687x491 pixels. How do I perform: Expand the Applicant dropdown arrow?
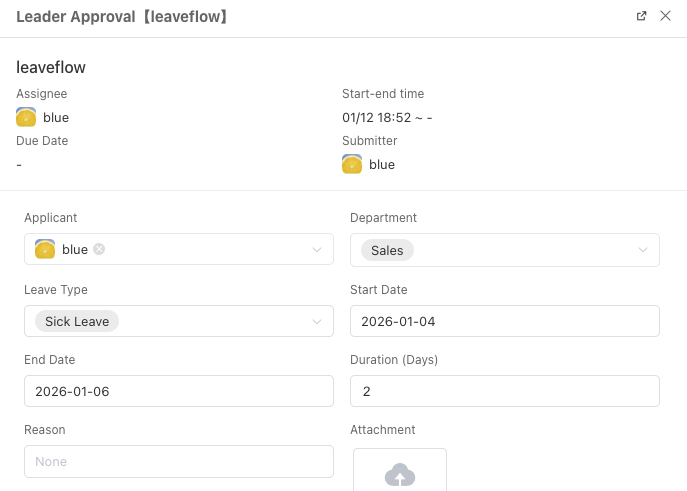click(317, 250)
